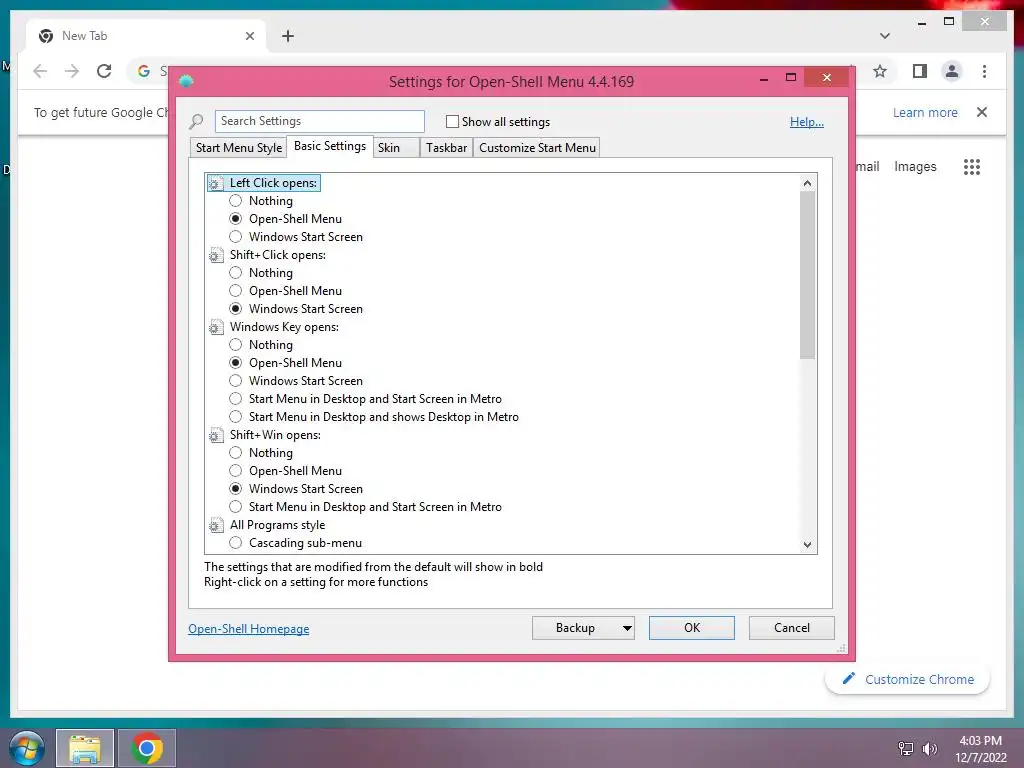Select Windows Start Screen under Shift+Click opens

pos(236,309)
